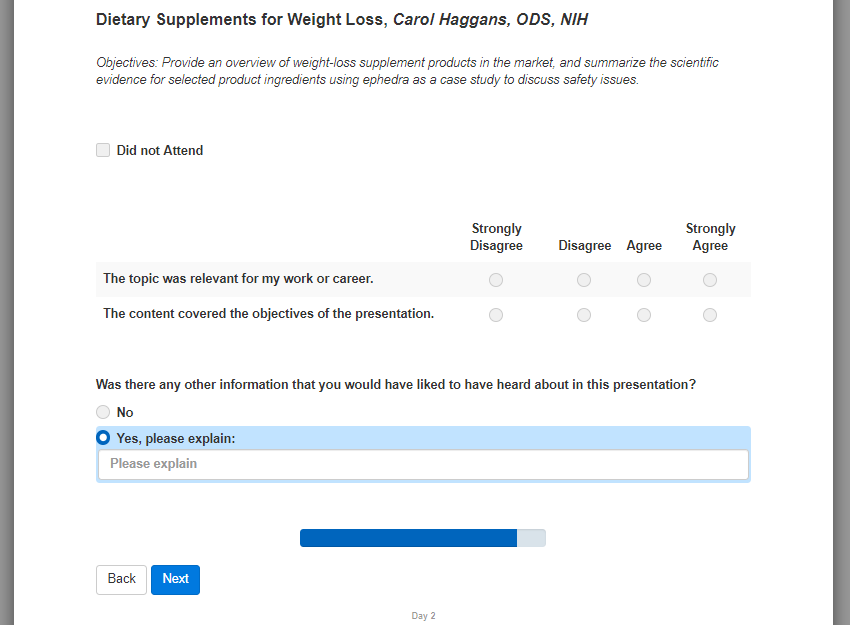Focus the Please explain text field
The image size is (850, 625).
(423, 464)
